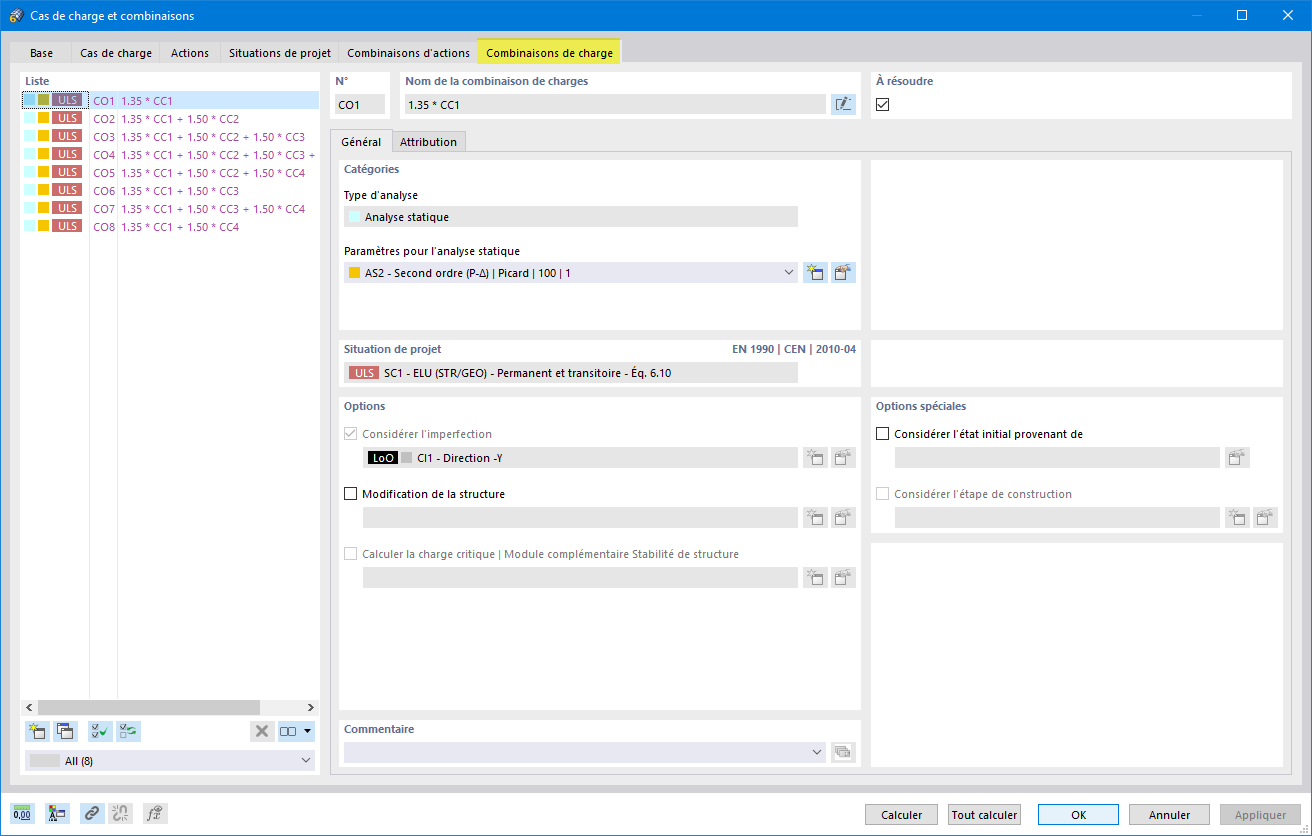Select row CO3 in the combination list
This screenshot has height=836, width=1312.
tap(170, 136)
